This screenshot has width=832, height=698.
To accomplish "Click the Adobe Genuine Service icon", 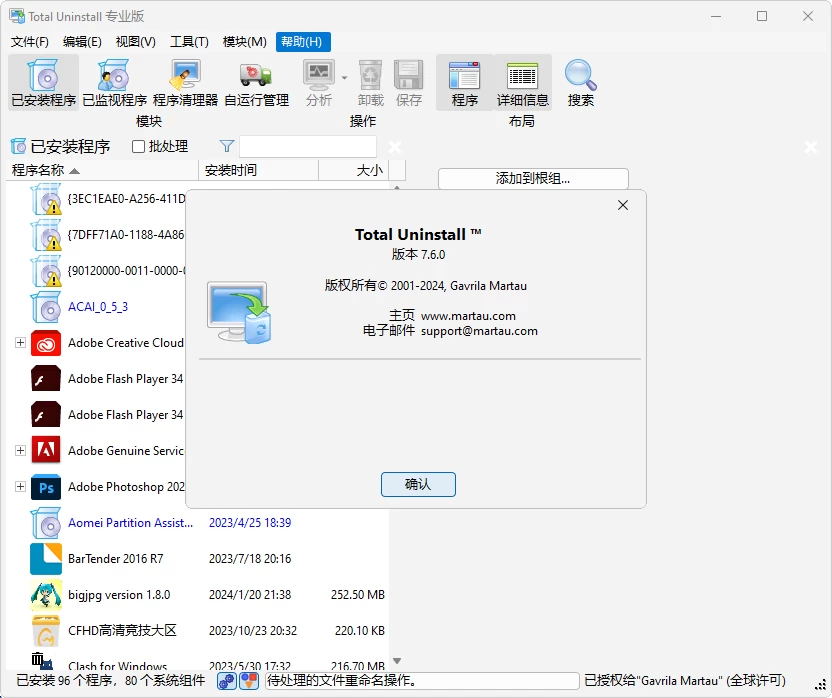I will [x=46, y=451].
